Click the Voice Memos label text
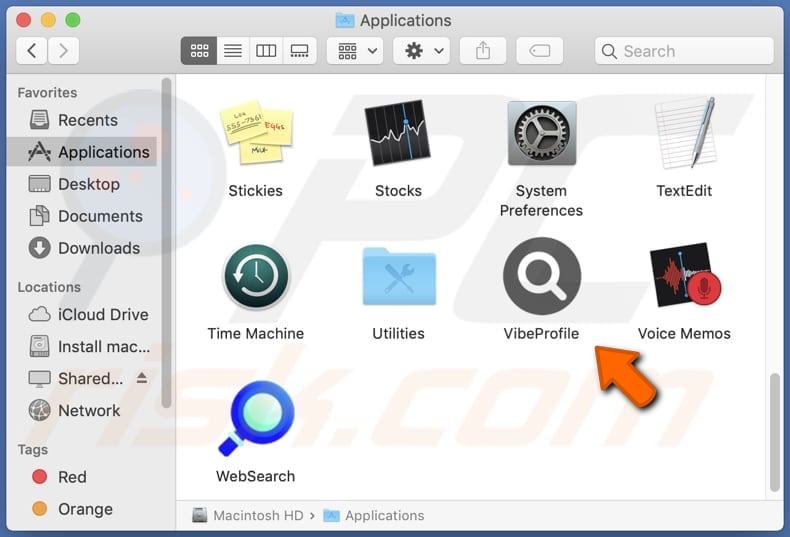 click(x=684, y=333)
